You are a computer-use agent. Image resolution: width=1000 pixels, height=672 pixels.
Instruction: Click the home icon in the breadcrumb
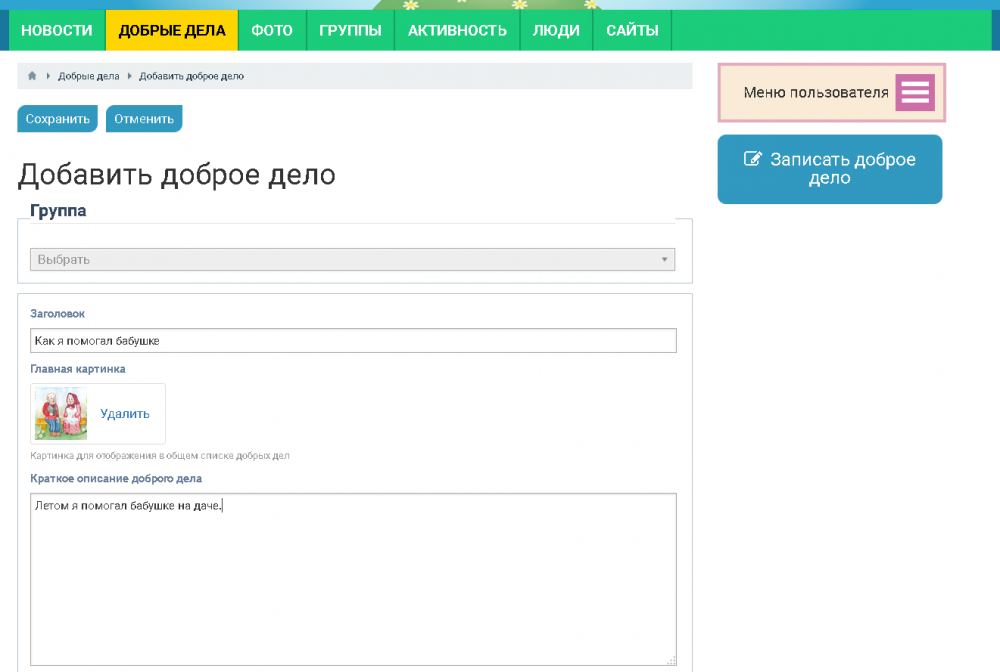pos(32,76)
